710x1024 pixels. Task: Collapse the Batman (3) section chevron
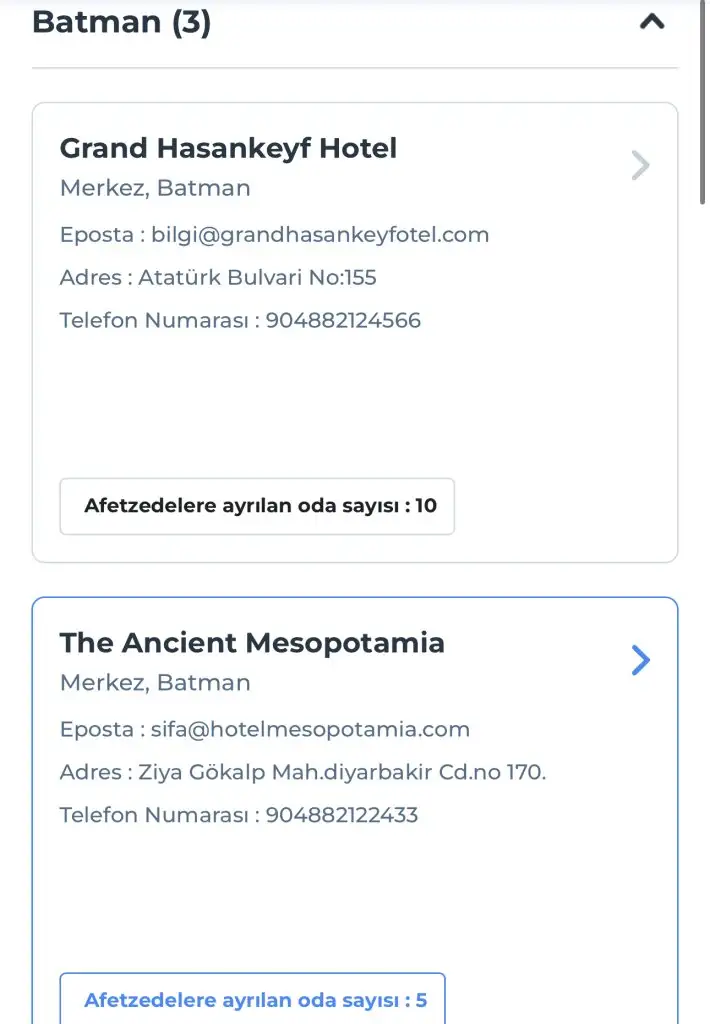[652, 21]
